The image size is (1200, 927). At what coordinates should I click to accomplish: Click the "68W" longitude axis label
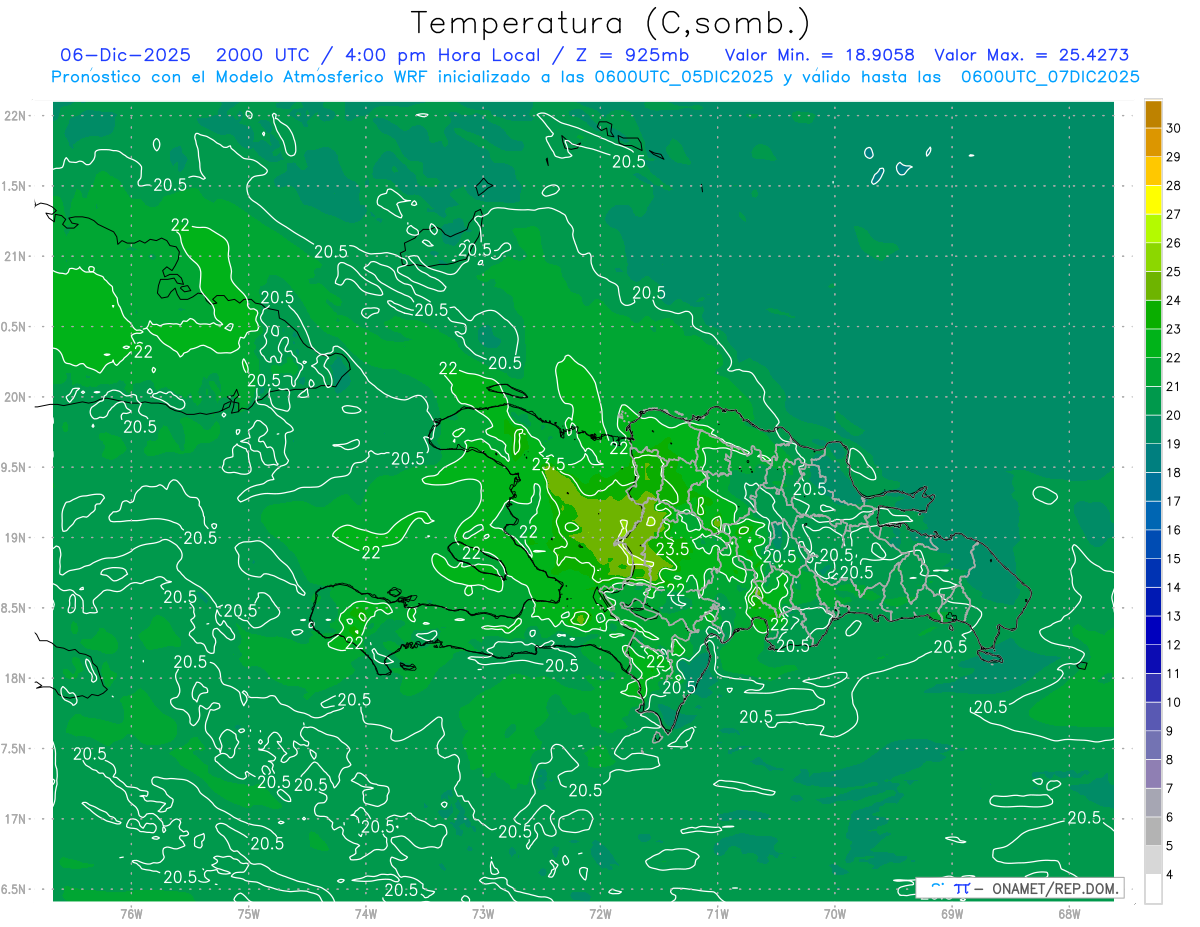coord(1069,913)
